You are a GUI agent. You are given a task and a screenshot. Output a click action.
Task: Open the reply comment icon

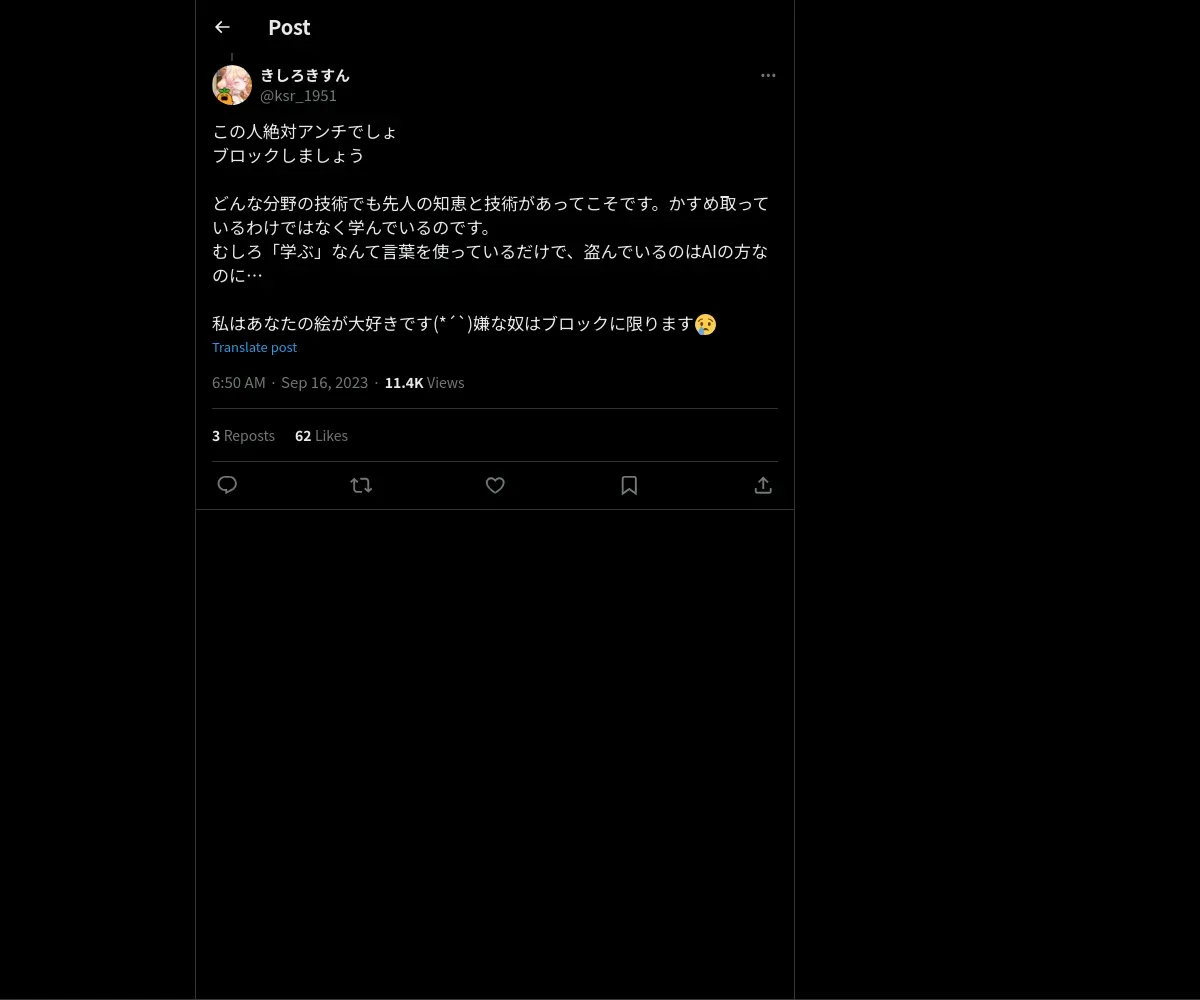click(x=227, y=485)
